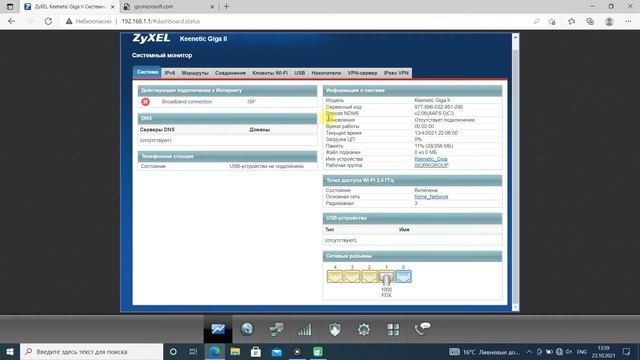Image resolution: width=640 pixels, height=360 pixels.
Task: Click the Keenetic_Giga device name link
Action: coord(431,159)
